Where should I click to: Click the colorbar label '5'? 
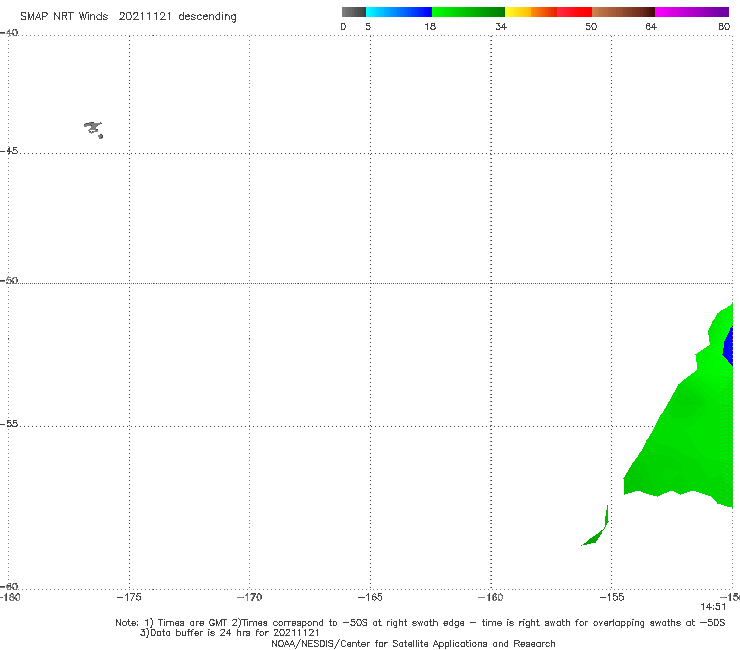[x=368, y=26]
